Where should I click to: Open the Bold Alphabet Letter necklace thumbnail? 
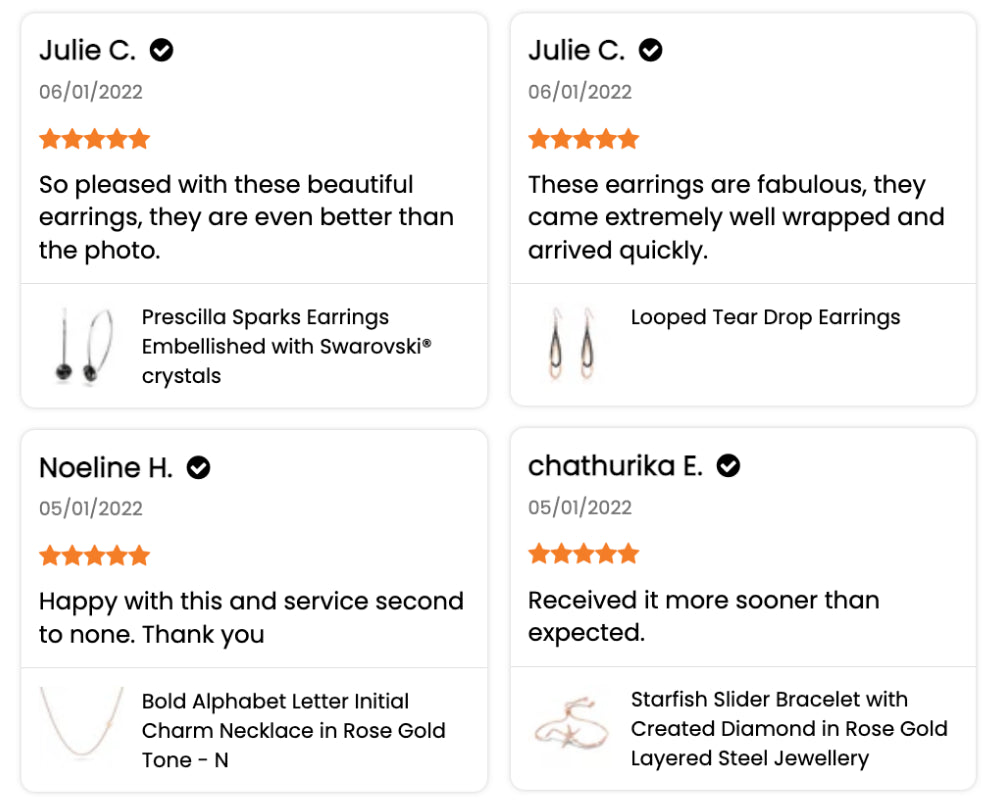(82, 723)
